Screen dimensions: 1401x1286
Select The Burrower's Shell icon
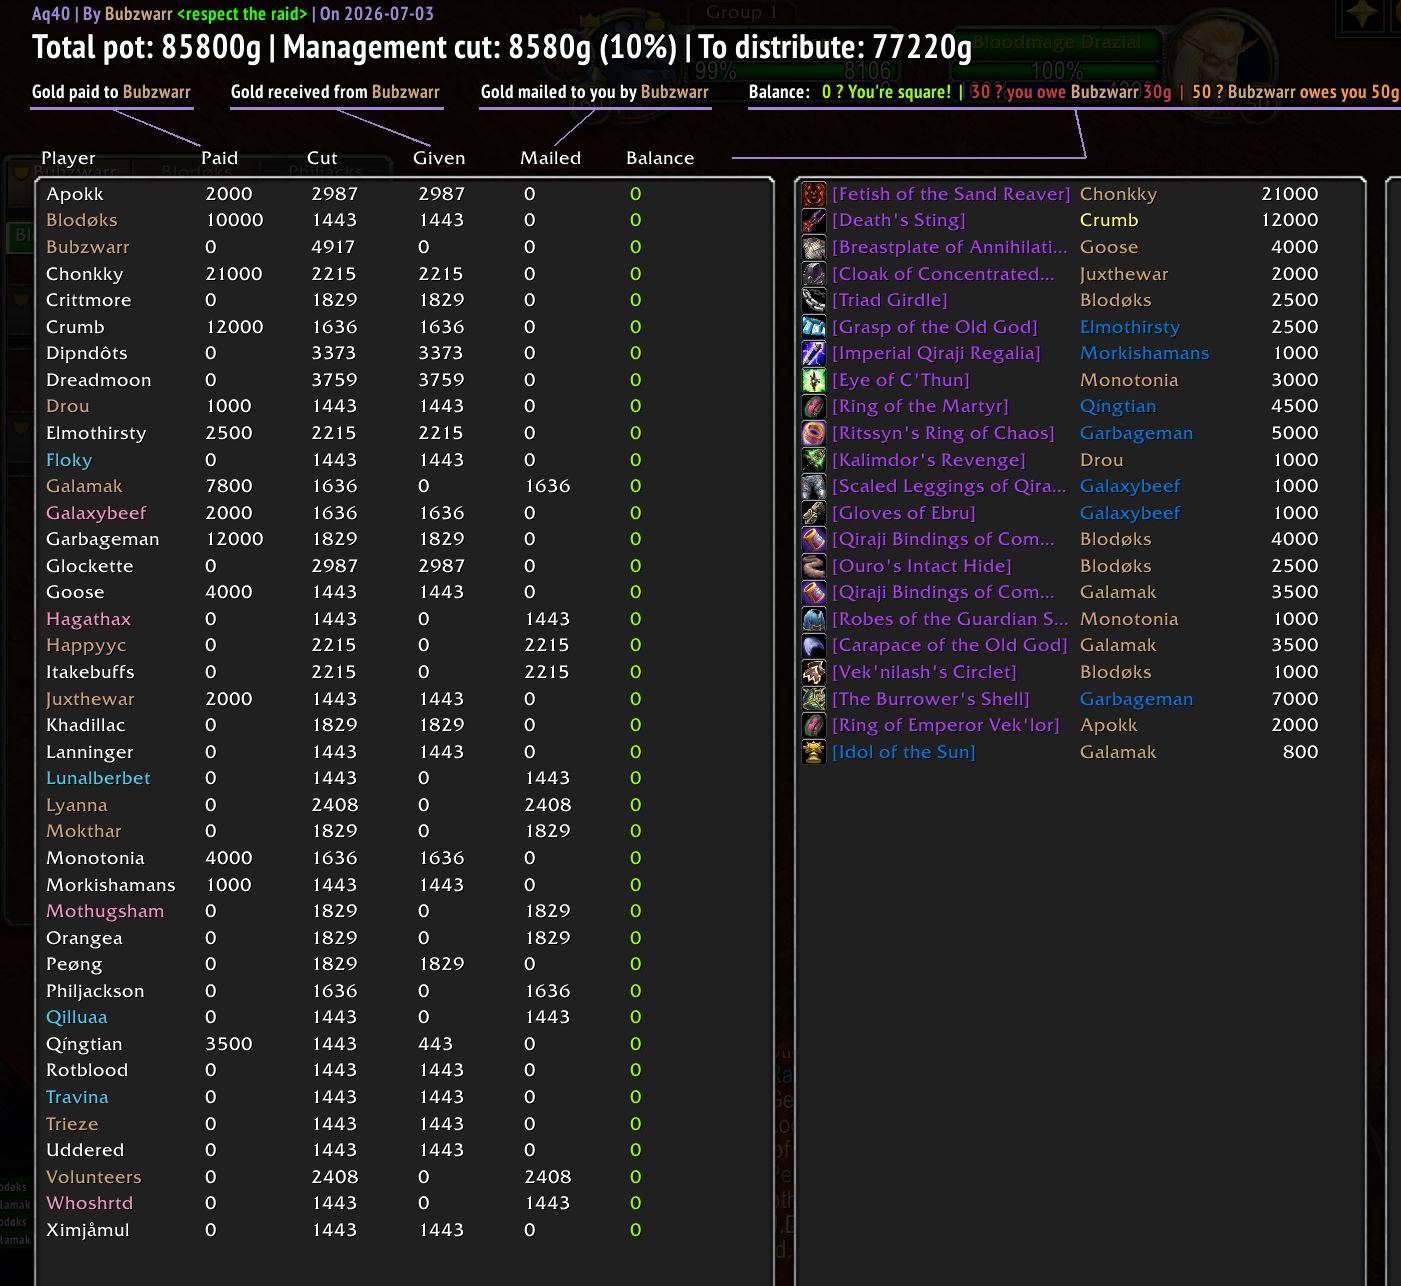pos(814,699)
